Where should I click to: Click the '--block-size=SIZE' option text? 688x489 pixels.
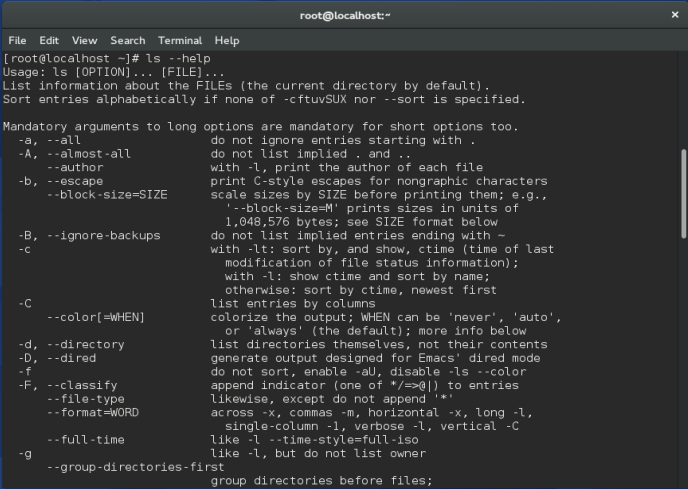[107, 194]
